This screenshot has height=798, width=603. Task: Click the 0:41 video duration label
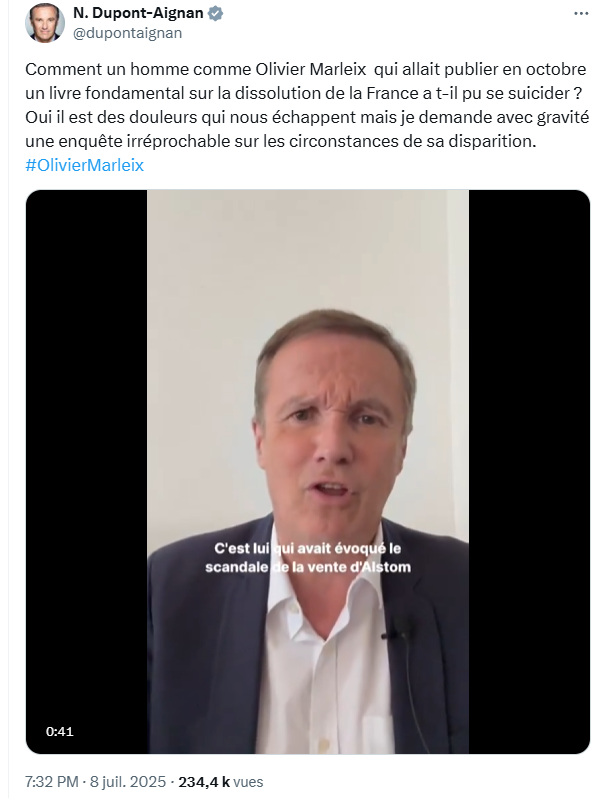click(60, 731)
